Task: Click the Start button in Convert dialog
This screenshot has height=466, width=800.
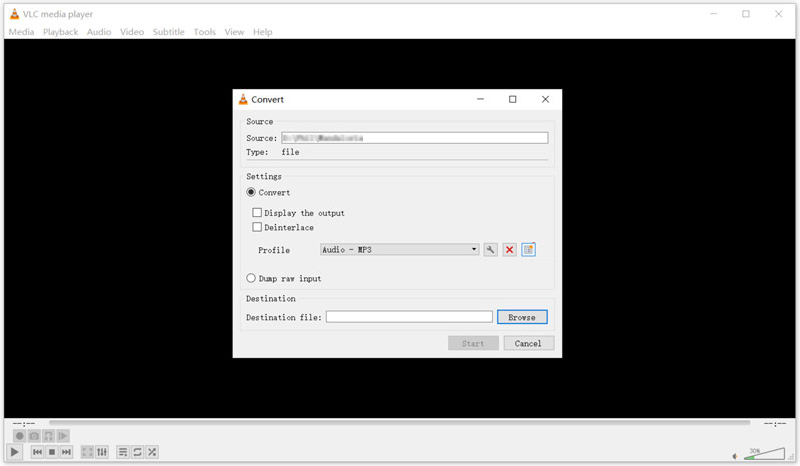Action: pos(473,343)
